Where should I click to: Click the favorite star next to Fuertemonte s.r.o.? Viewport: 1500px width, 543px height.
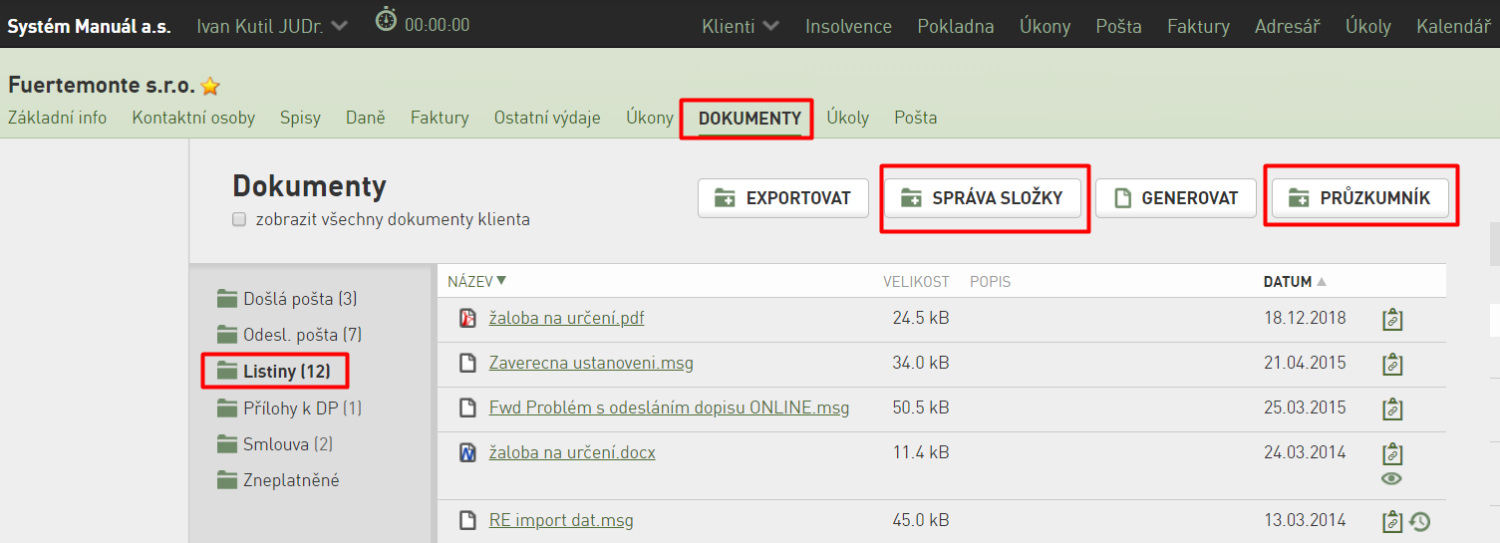(x=210, y=86)
